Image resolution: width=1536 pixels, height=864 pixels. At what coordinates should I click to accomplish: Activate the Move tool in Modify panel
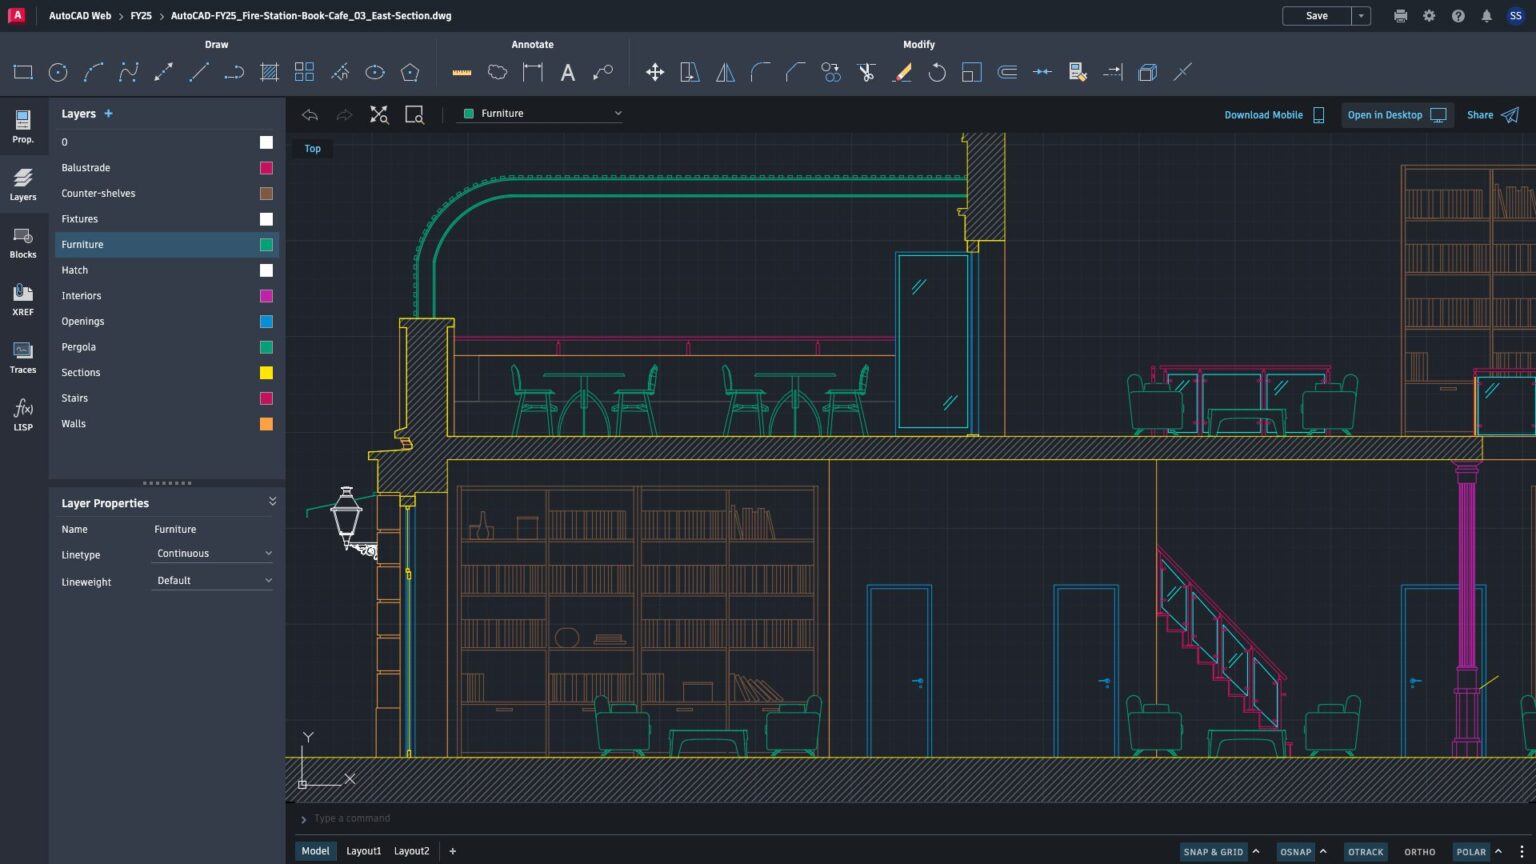(x=654, y=71)
